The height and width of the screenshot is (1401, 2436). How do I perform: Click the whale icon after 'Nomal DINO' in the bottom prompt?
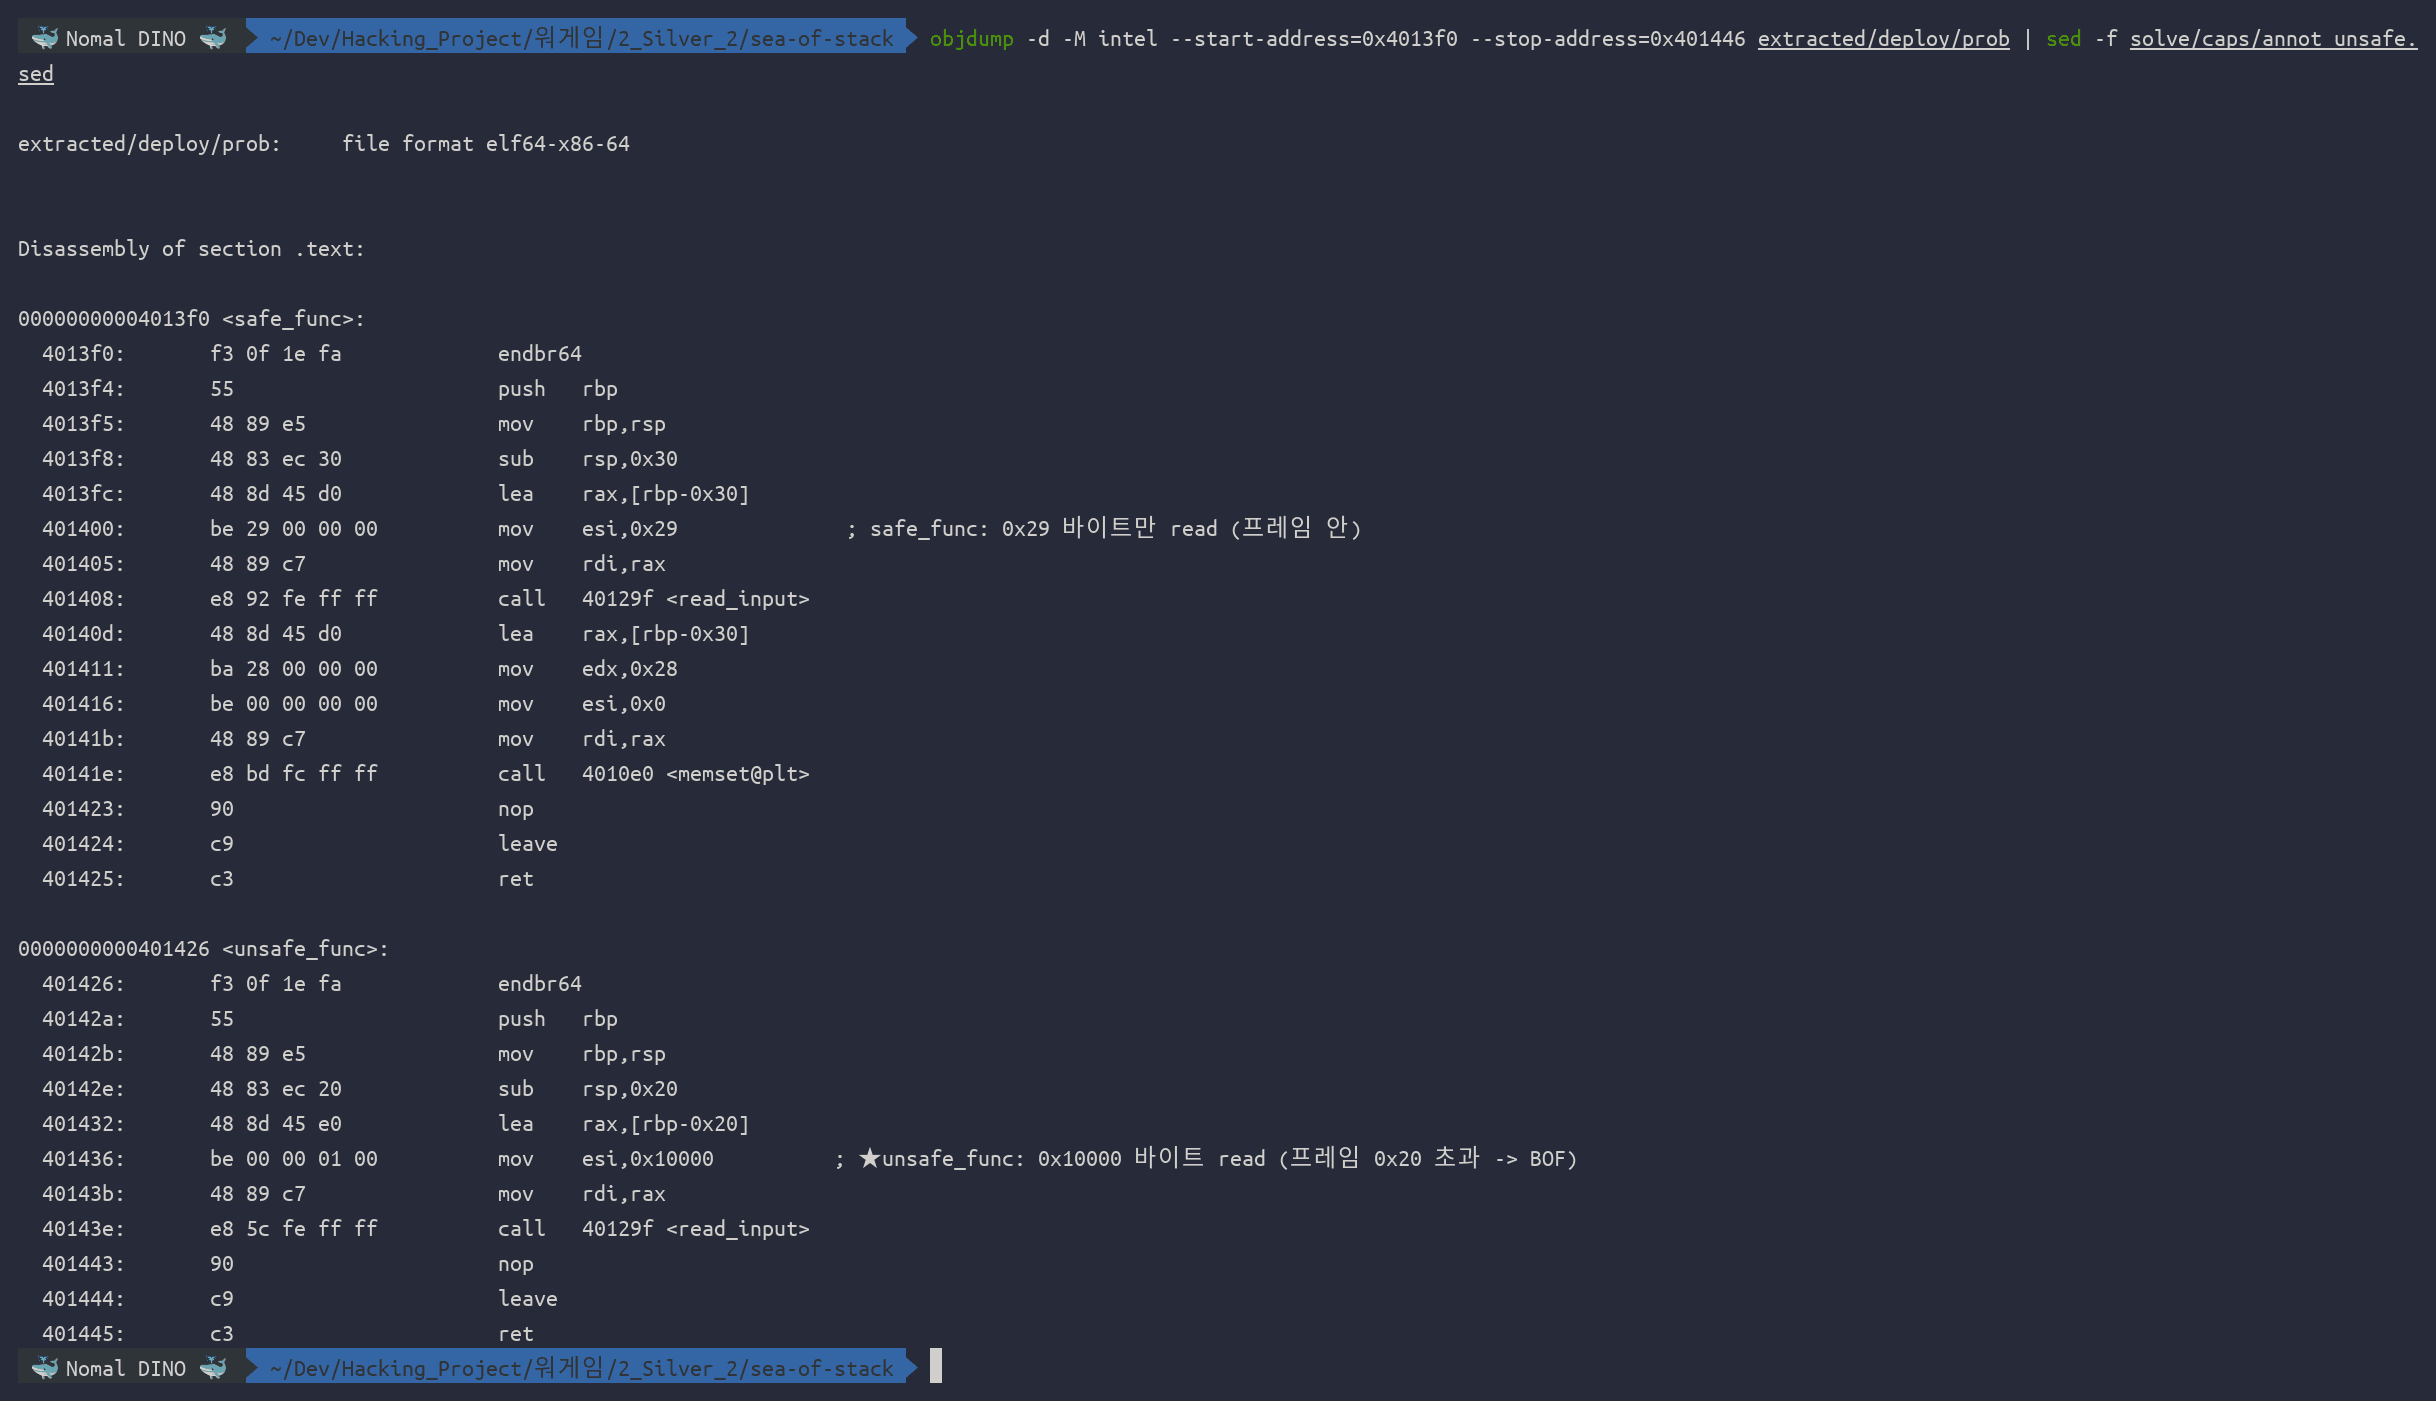tap(213, 1367)
